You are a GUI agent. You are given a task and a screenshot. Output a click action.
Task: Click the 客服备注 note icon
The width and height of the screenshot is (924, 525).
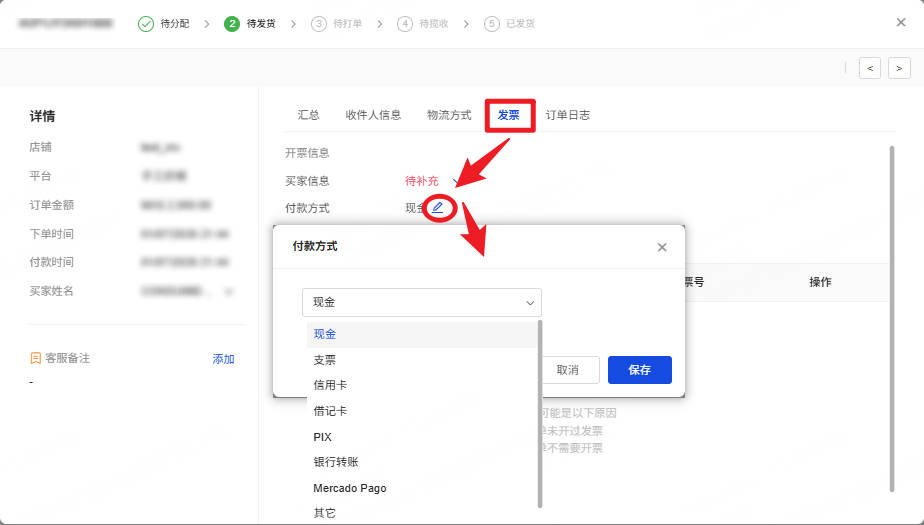(x=35, y=358)
